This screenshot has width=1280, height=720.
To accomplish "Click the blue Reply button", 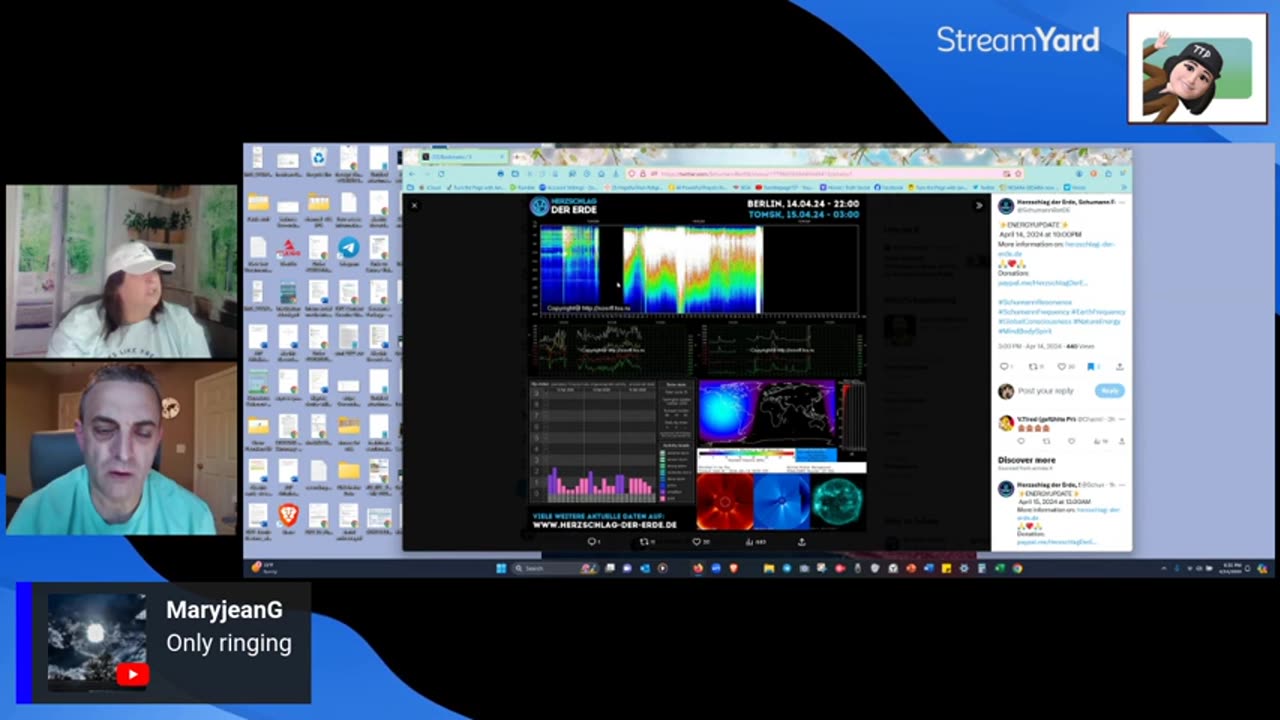I will click(x=1109, y=390).
